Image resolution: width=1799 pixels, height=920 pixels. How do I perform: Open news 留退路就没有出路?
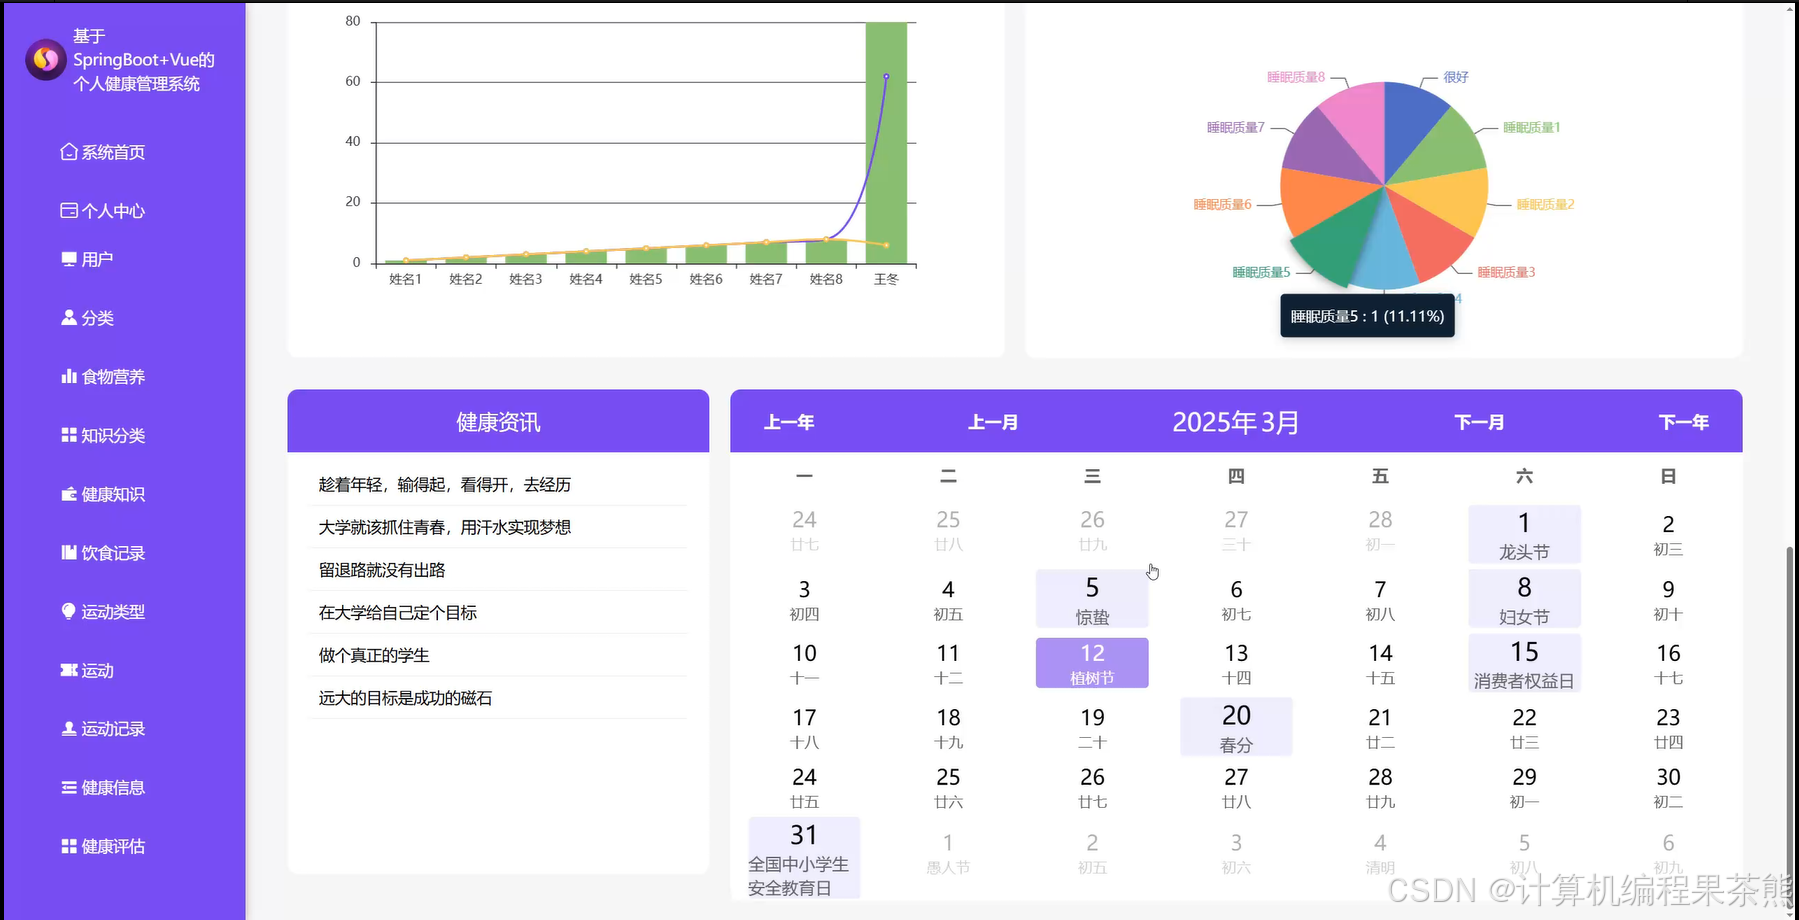pos(382,570)
